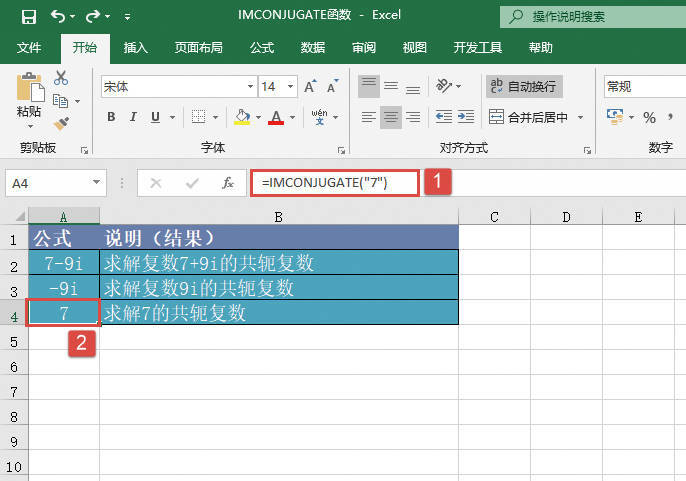Toggle bold formatting
The image size is (686, 481).
110,117
